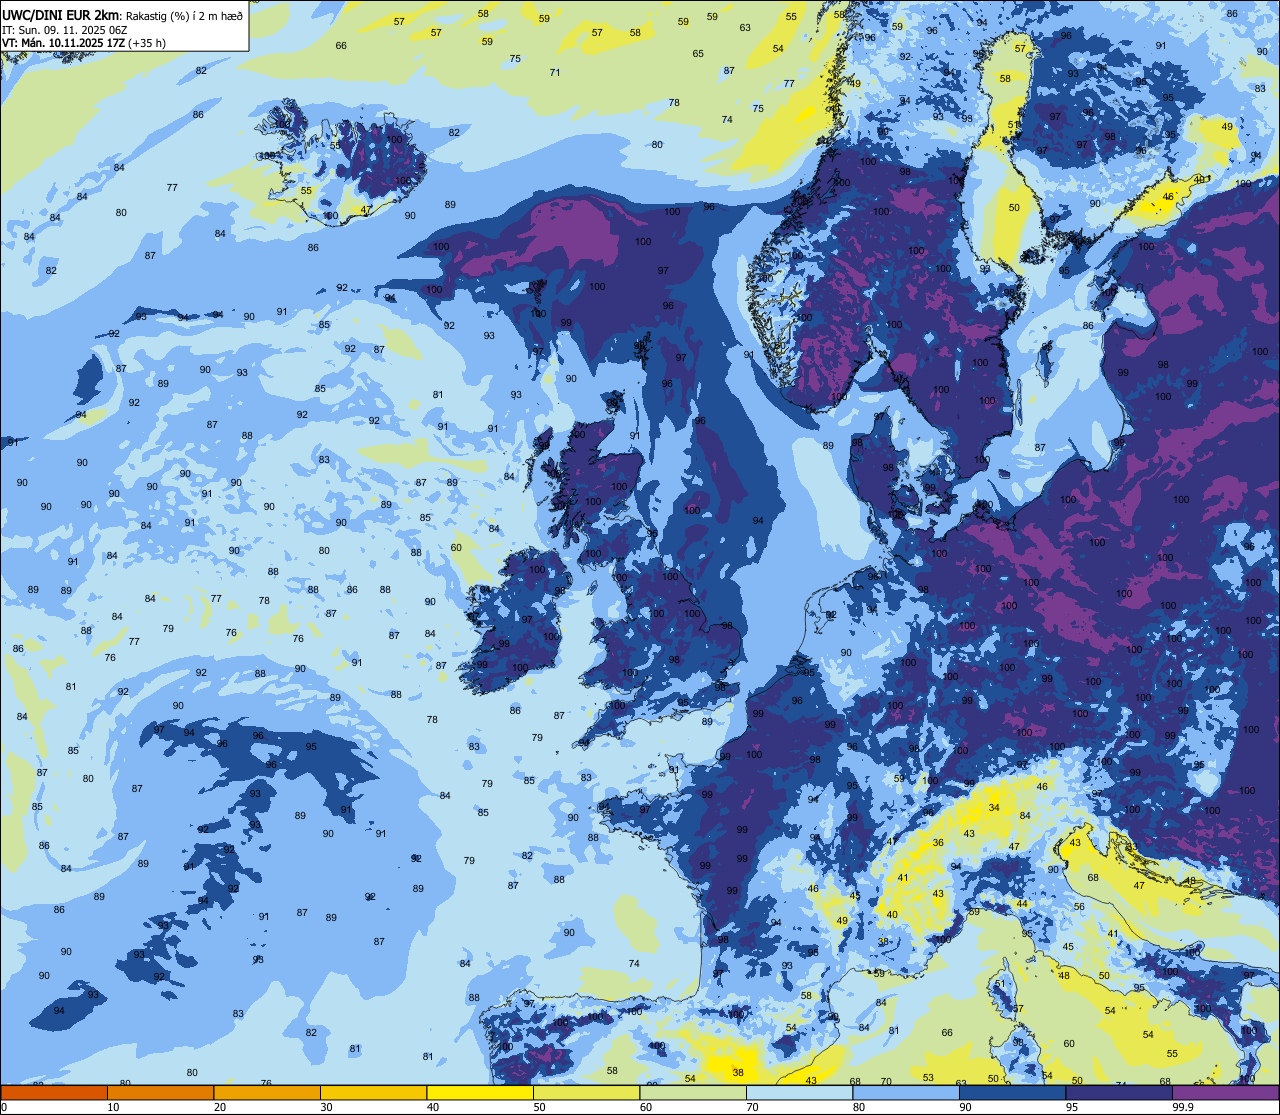Click the 'UWC/DINI EUR 2km' title text
The width and height of the screenshot is (1280, 1115).
[x=60, y=14]
